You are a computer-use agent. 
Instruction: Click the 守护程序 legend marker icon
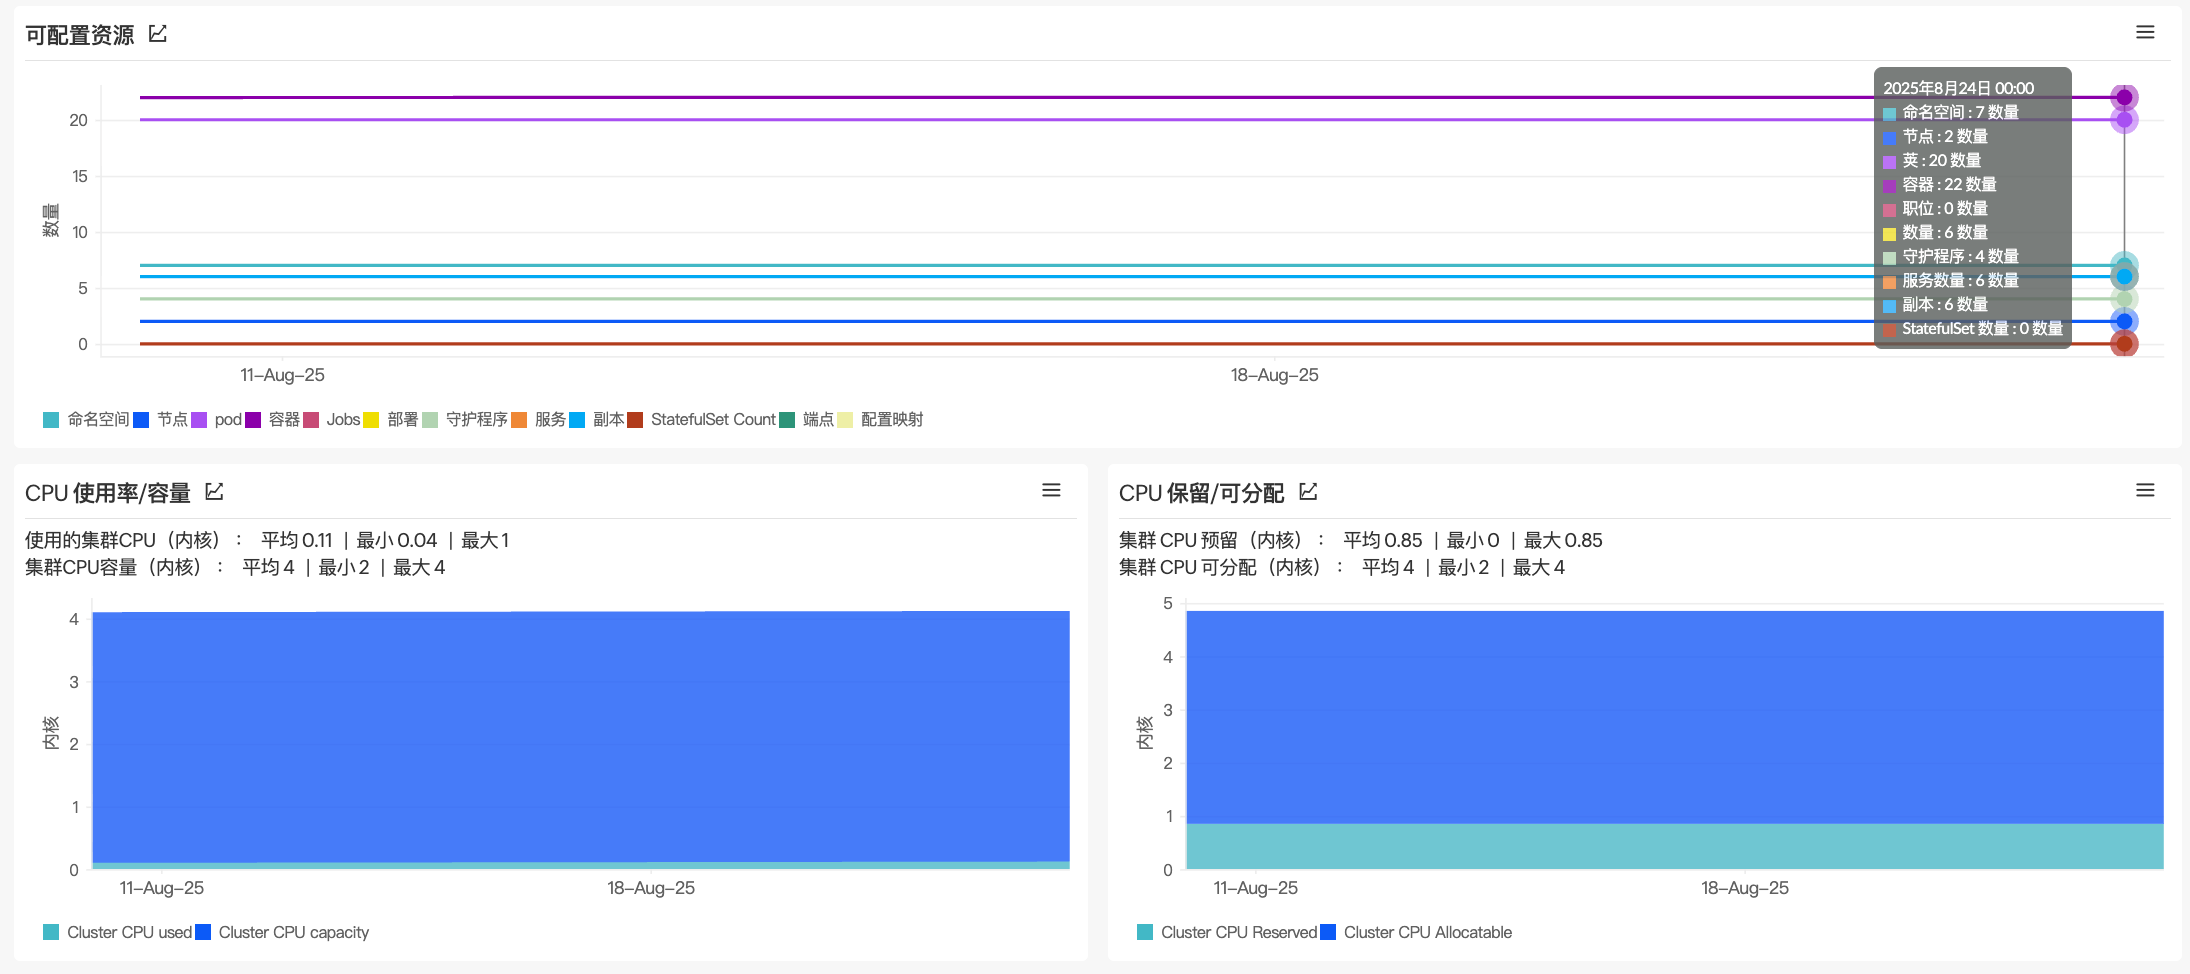(431, 420)
